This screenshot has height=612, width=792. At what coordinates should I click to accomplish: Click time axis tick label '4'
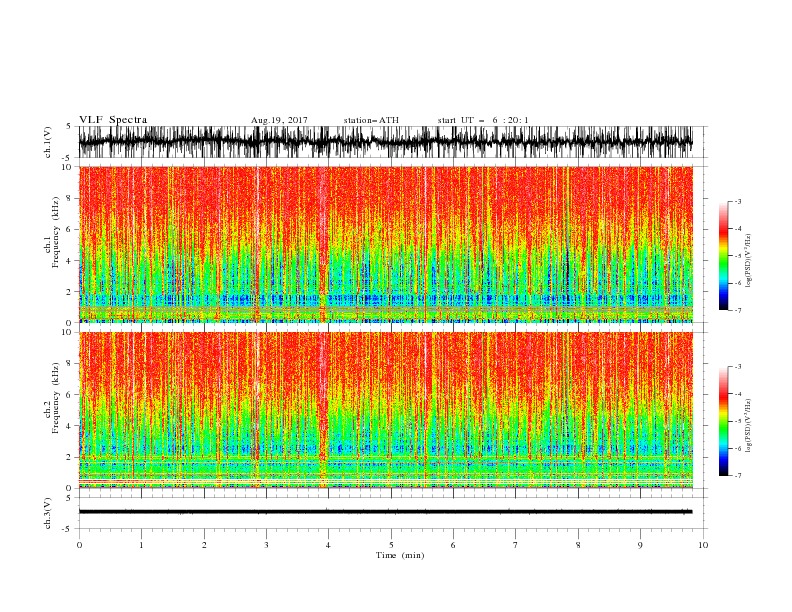[328, 545]
